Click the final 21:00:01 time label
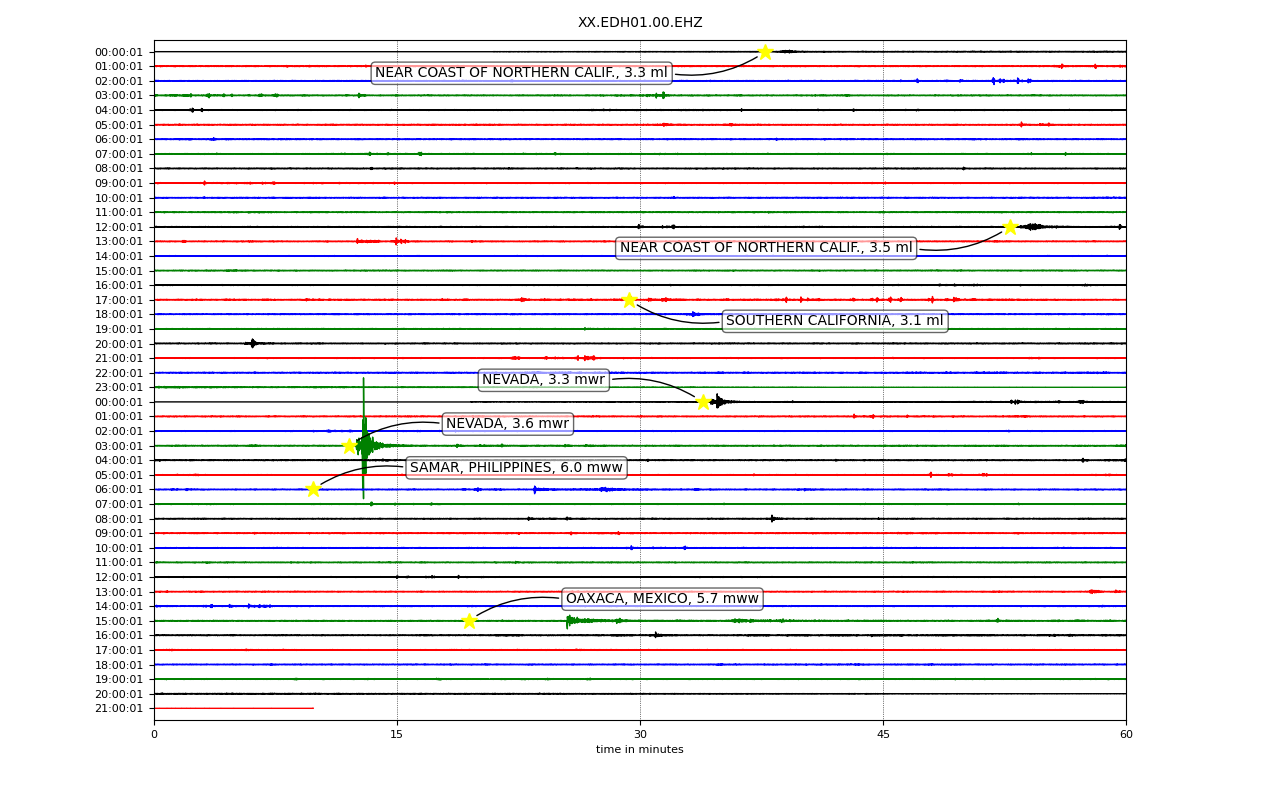1280x800 pixels. 119,709
